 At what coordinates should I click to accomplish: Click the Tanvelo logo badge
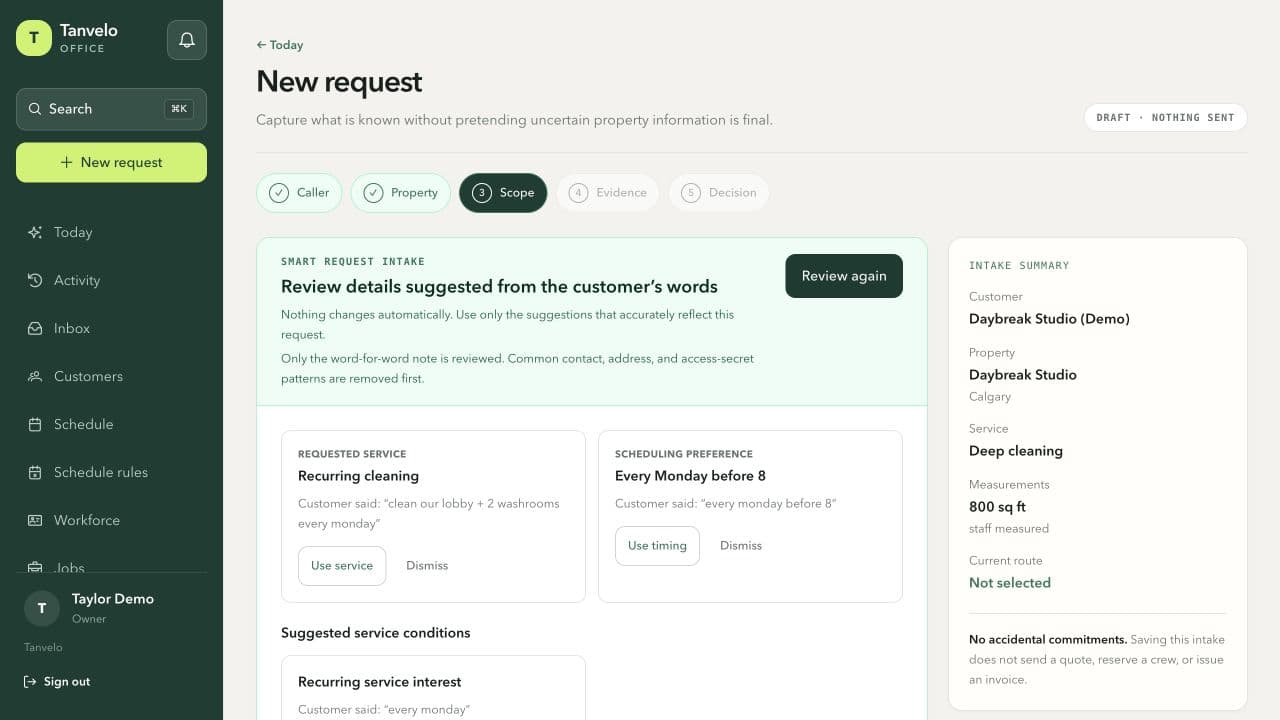coord(34,38)
